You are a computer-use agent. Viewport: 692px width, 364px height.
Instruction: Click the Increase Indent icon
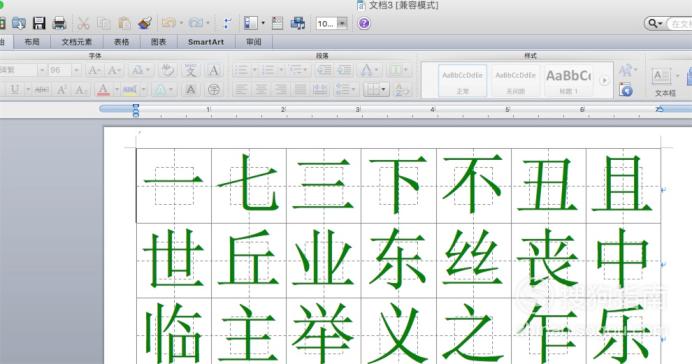345,70
